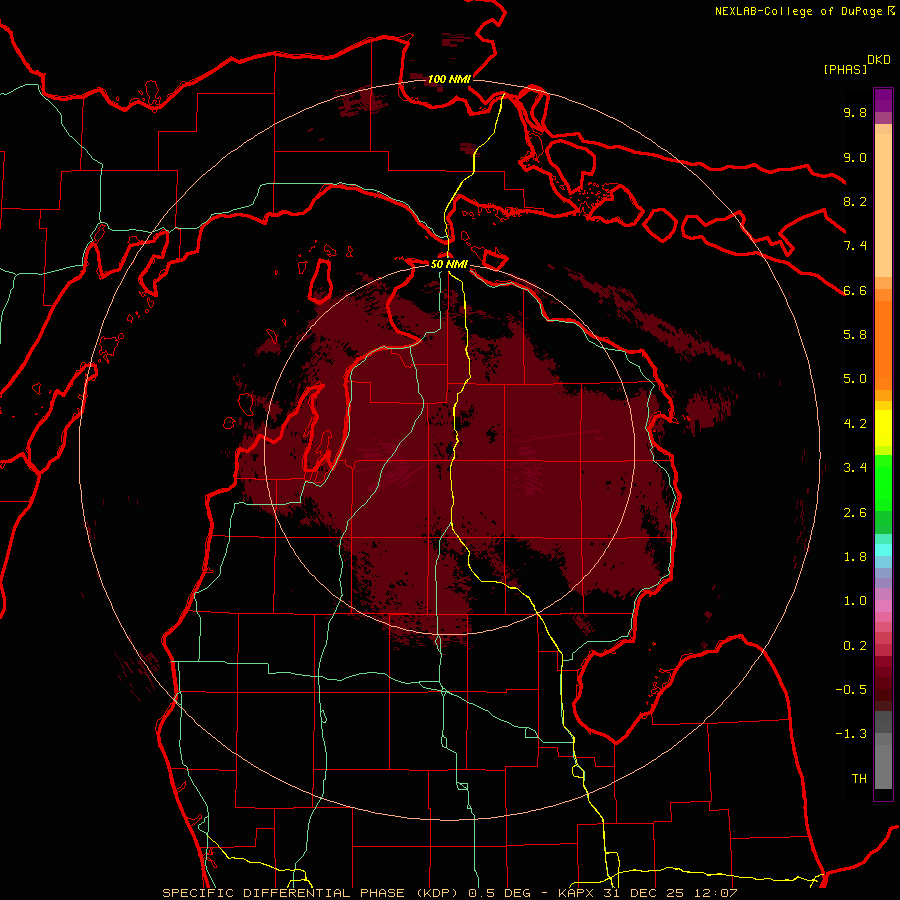Click the -0.5 legend value

point(851,690)
